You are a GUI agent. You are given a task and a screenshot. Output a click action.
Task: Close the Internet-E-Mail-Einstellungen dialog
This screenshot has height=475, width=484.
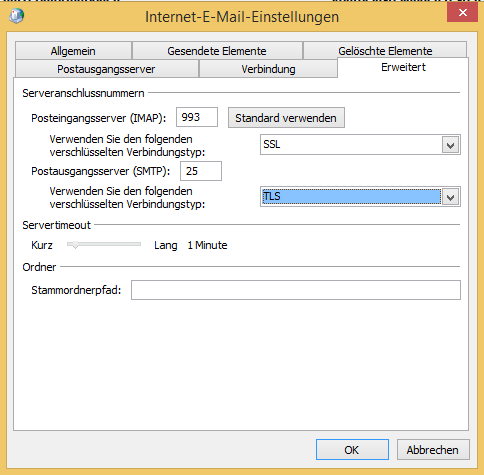point(463,13)
